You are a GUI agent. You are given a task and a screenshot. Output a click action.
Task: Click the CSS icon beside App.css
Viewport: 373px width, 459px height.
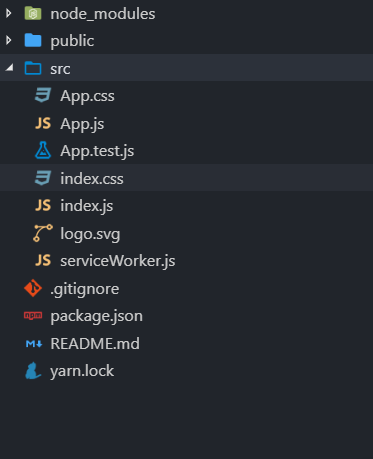[x=43, y=95]
